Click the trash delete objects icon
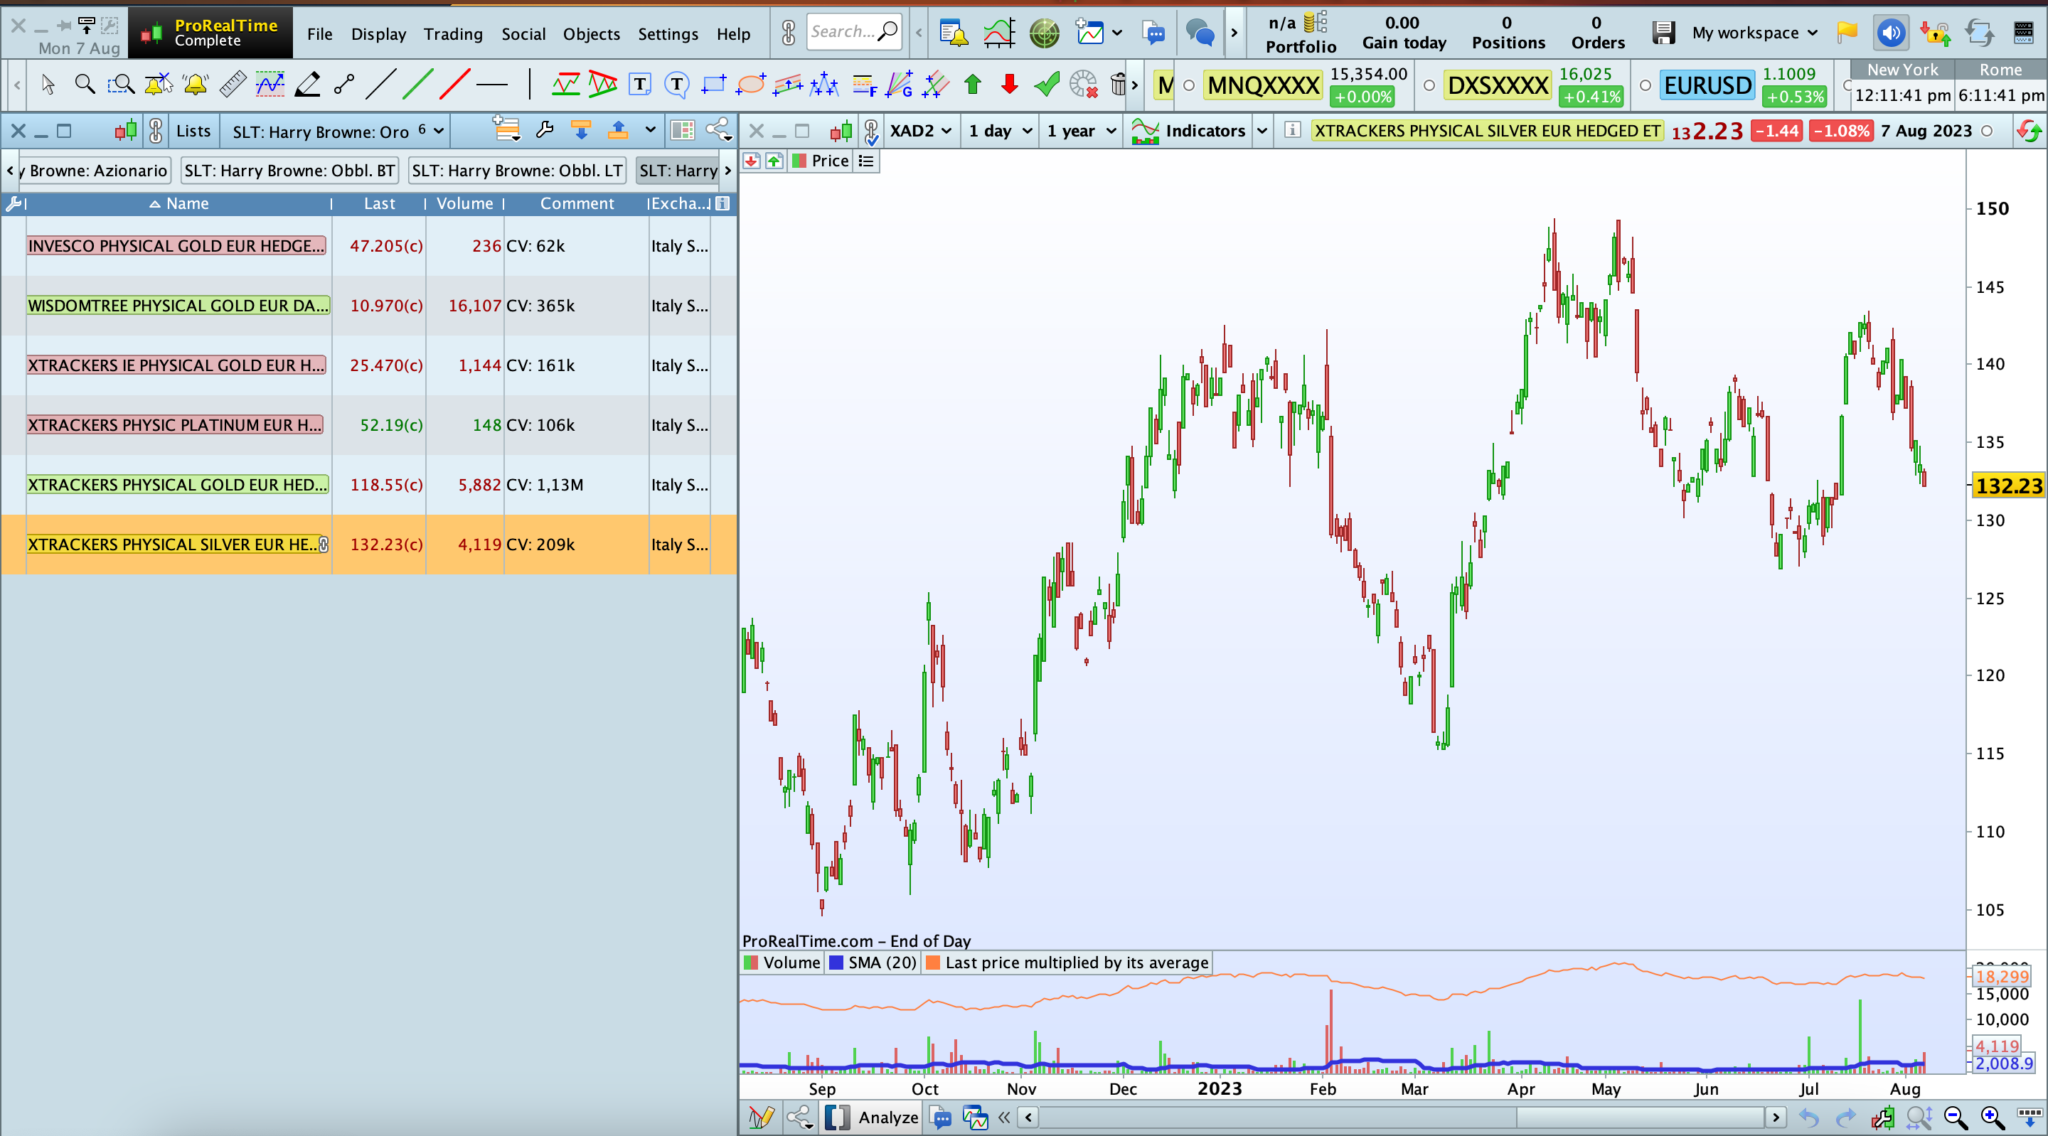This screenshot has height=1136, width=2048. pos(1118,85)
